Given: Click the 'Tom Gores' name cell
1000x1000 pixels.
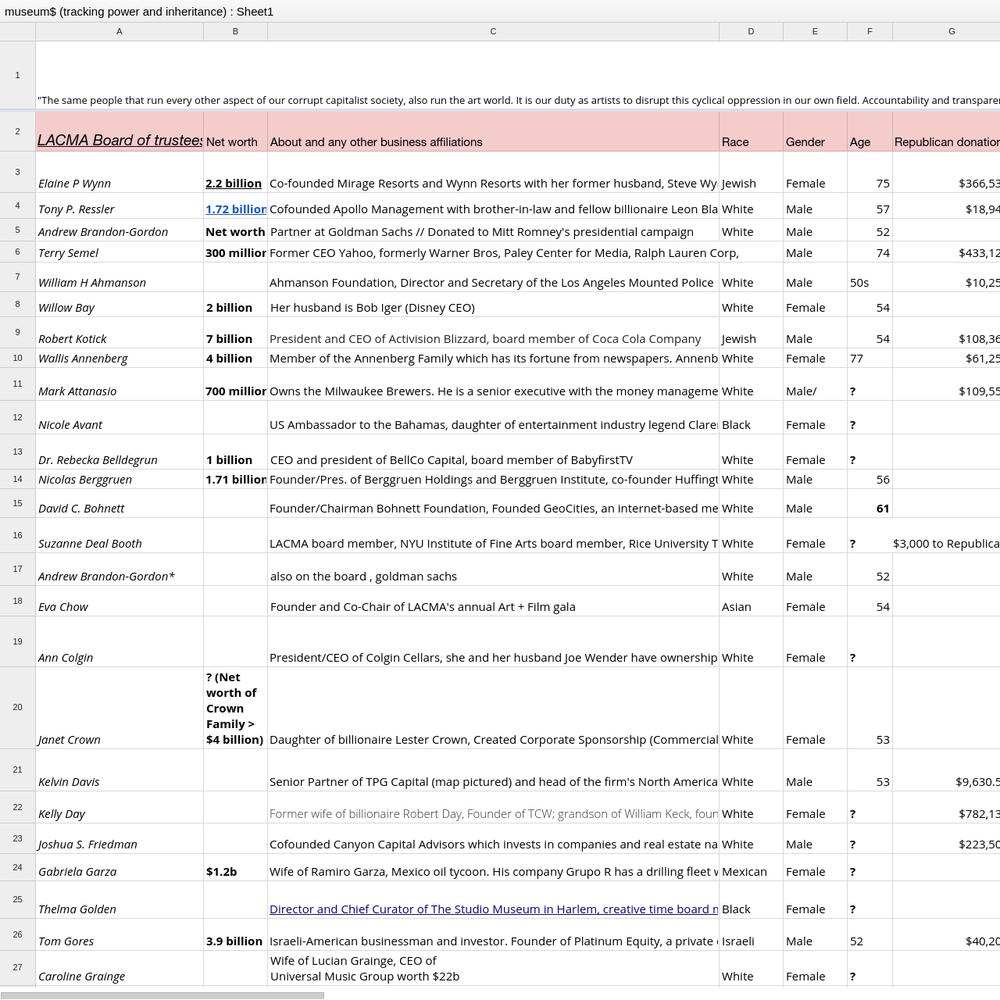Looking at the screenshot, I should [x=119, y=935].
